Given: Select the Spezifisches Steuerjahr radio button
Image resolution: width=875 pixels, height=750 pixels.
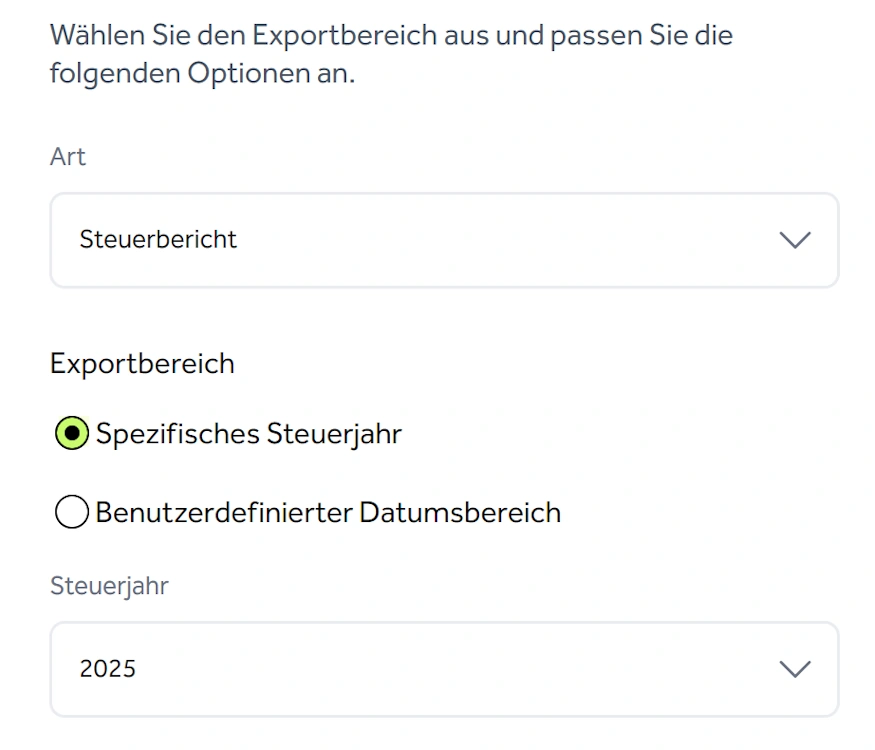Looking at the screenshot, I should tap(72, 433).
